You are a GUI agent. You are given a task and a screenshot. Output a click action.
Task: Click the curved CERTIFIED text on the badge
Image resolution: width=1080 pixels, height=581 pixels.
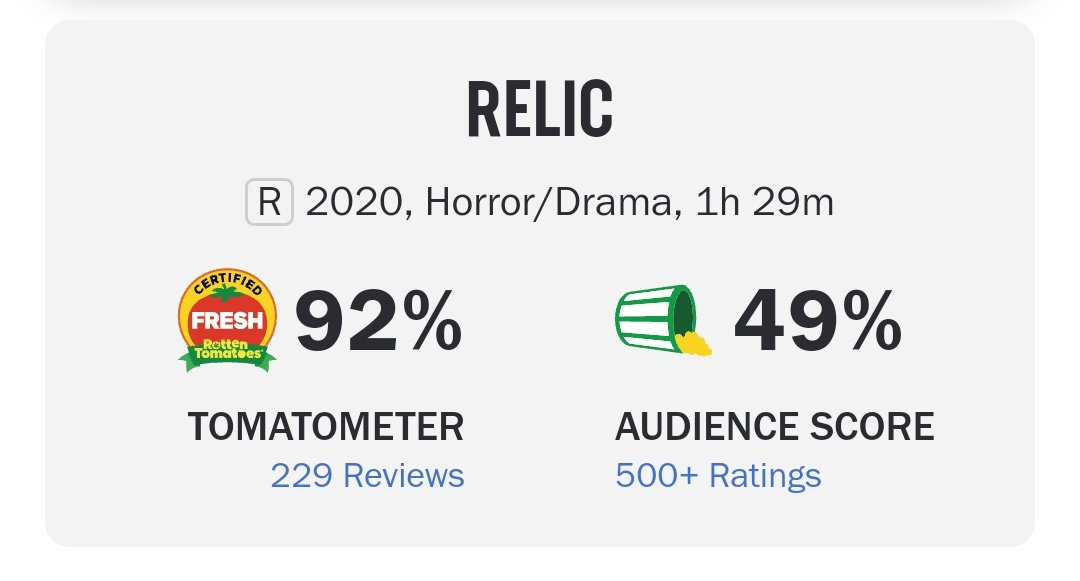[227, 282]
